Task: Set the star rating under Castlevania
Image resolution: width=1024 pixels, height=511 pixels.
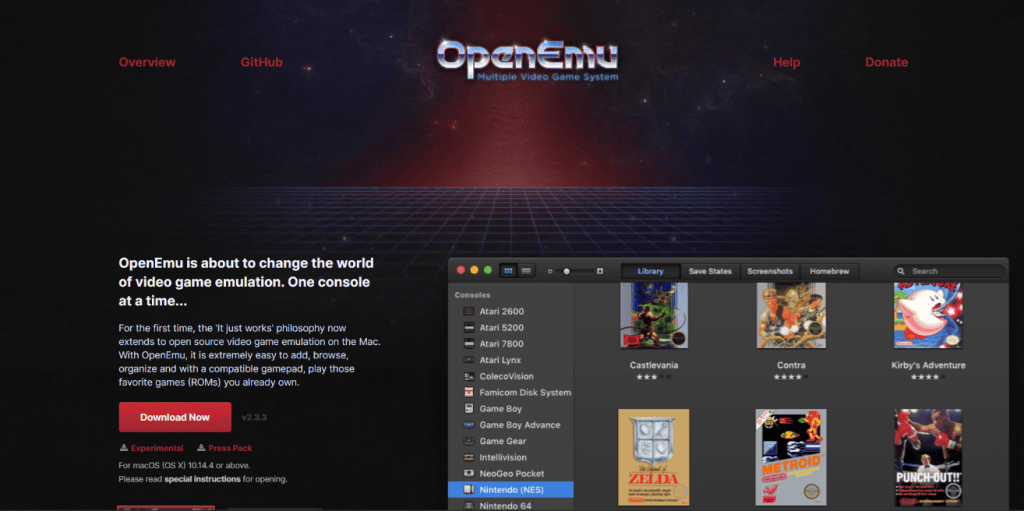Action: (654, 377)
